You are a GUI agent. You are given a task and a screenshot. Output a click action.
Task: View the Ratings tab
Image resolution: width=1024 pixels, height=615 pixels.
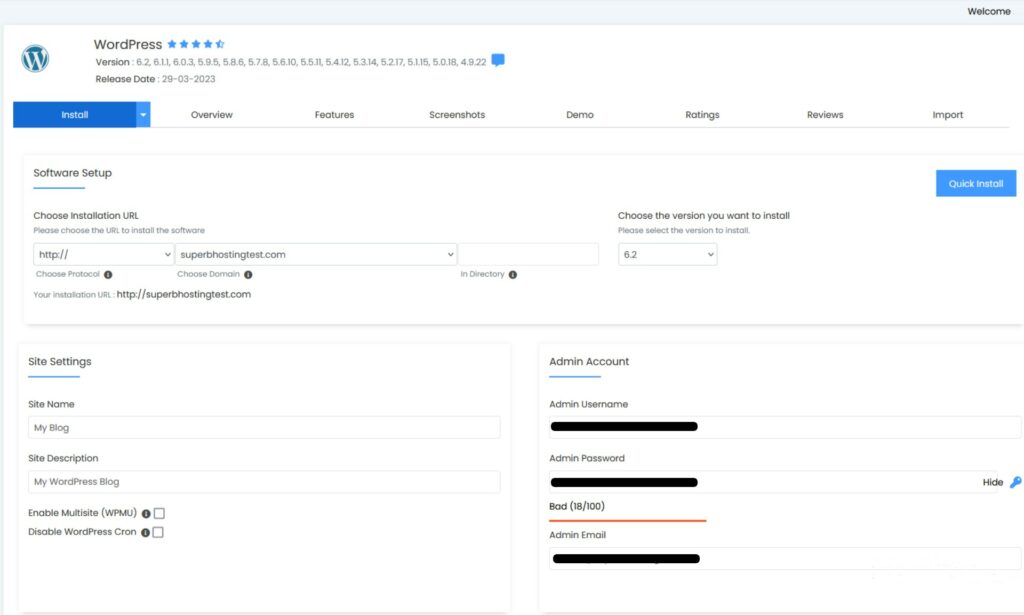pyautogui.click(x=702, y=115)
